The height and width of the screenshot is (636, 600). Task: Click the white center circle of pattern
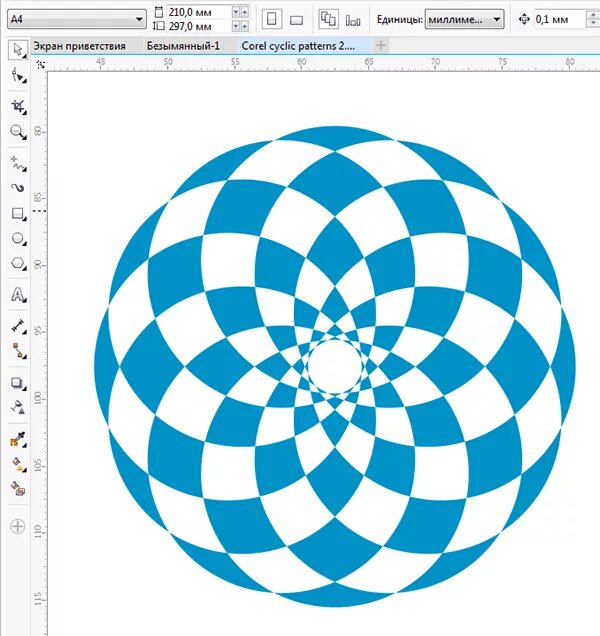[335, 367]
